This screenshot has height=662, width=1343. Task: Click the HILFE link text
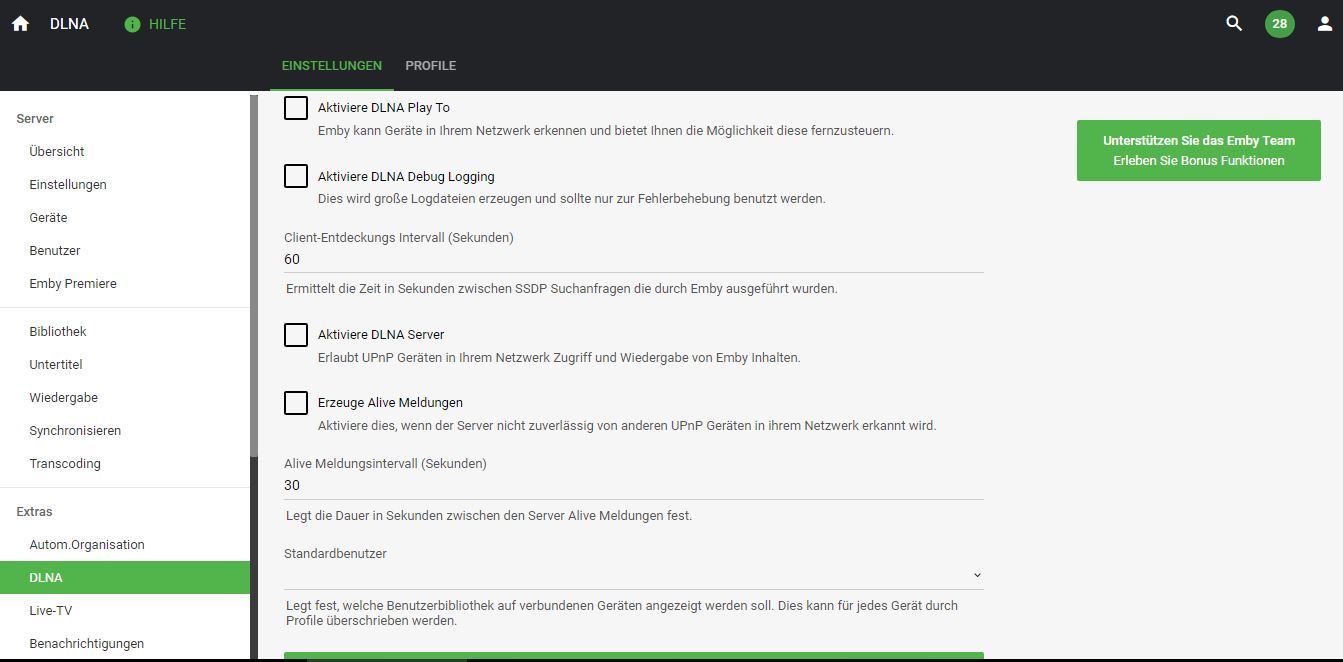click(x=167, y=24)
